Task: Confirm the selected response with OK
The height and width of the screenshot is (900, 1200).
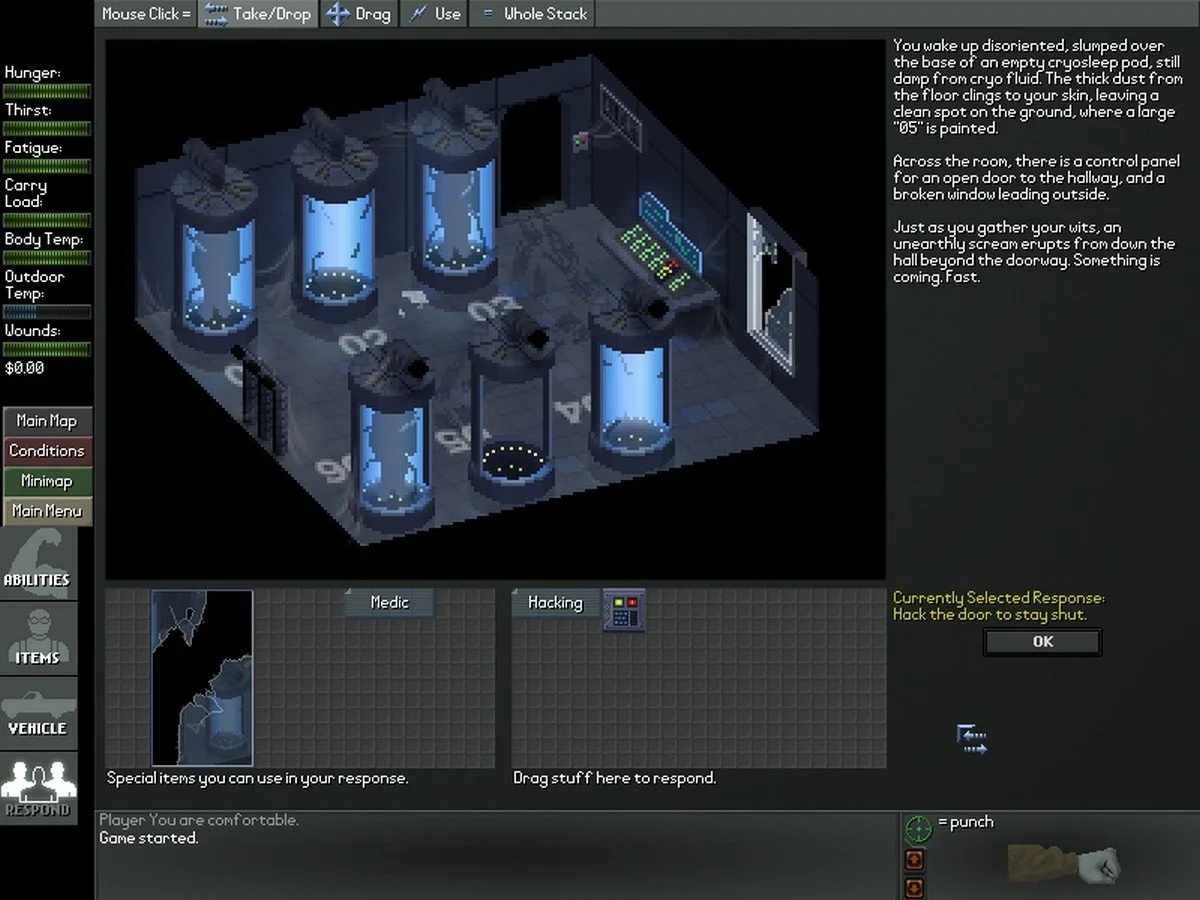Action: (1042, 642)
